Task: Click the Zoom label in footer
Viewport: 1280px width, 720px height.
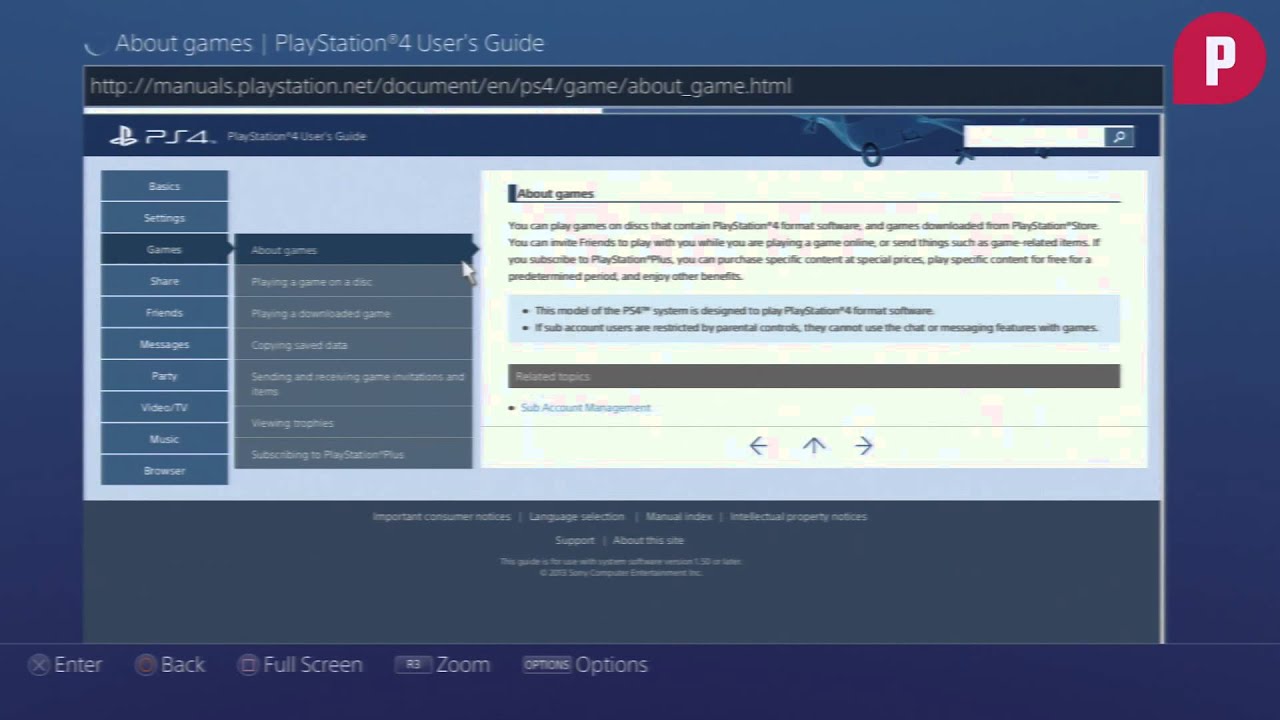Action: click(463, 665)
